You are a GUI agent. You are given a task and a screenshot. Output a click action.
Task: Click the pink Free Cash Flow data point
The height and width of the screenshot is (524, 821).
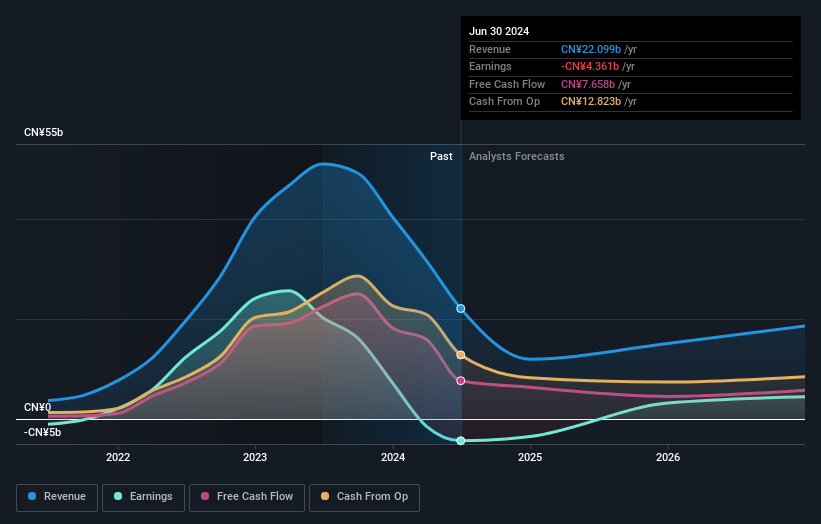click(461, 381)
